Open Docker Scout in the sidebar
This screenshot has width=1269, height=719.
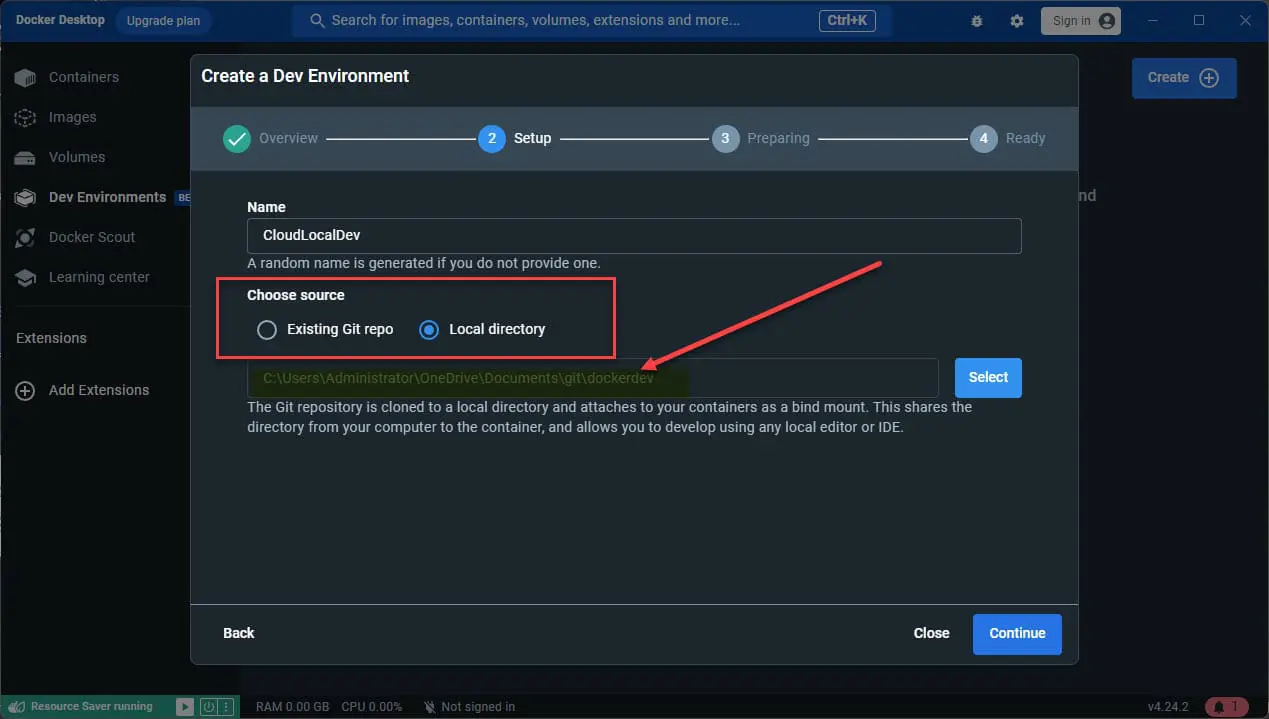coord(91,237)
